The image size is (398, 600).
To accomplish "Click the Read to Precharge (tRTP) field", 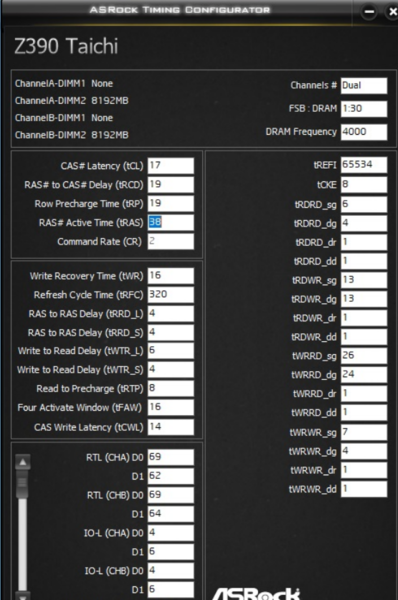I will 171,388.
